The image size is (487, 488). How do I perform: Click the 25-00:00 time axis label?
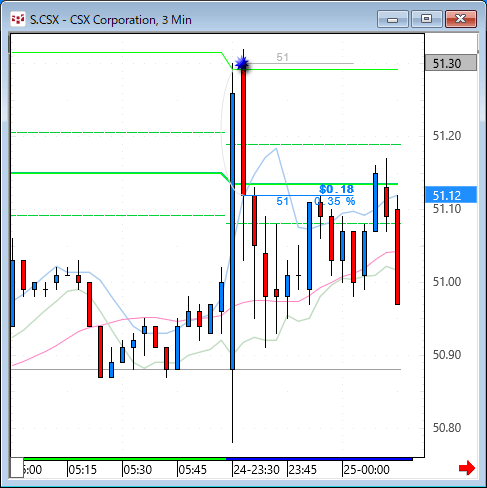366,470
